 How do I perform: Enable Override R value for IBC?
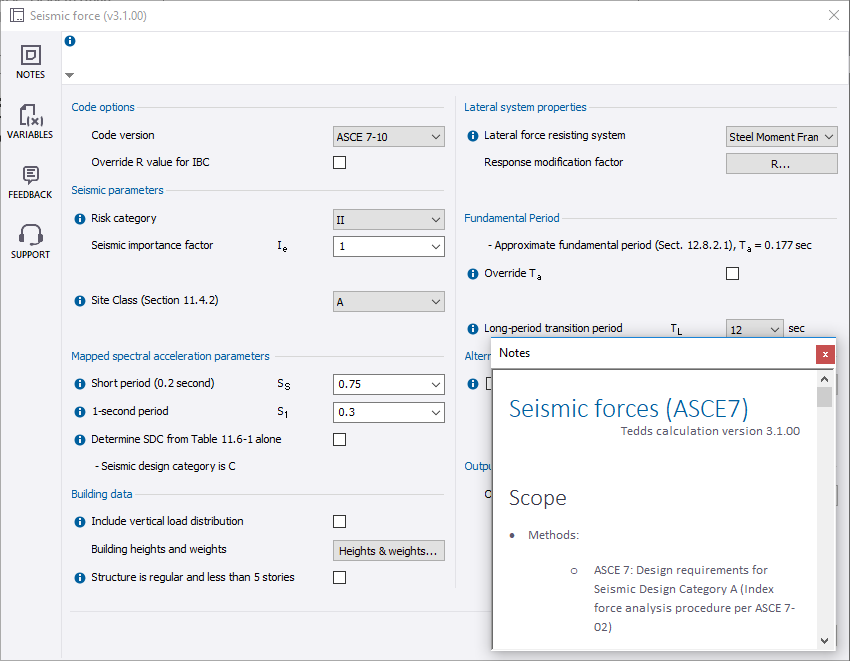(339, 162)
